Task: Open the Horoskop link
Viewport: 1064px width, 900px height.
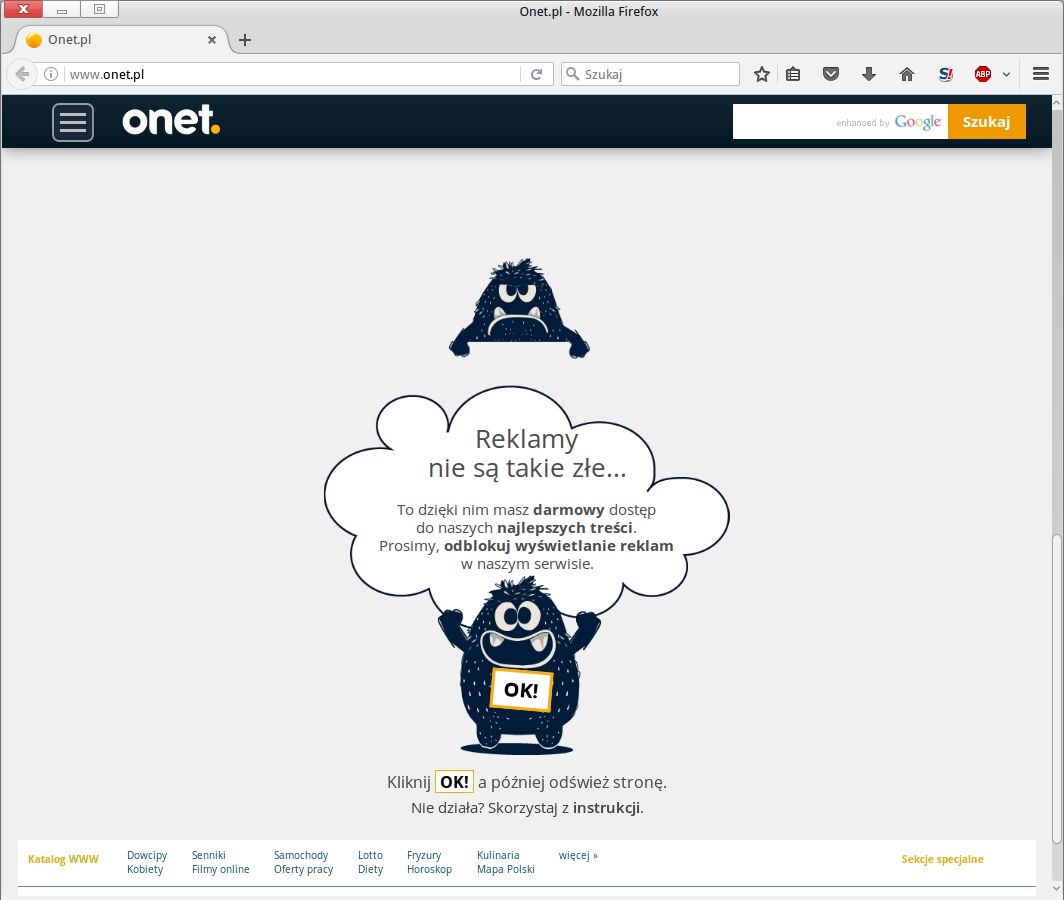Action: point(429,869)
